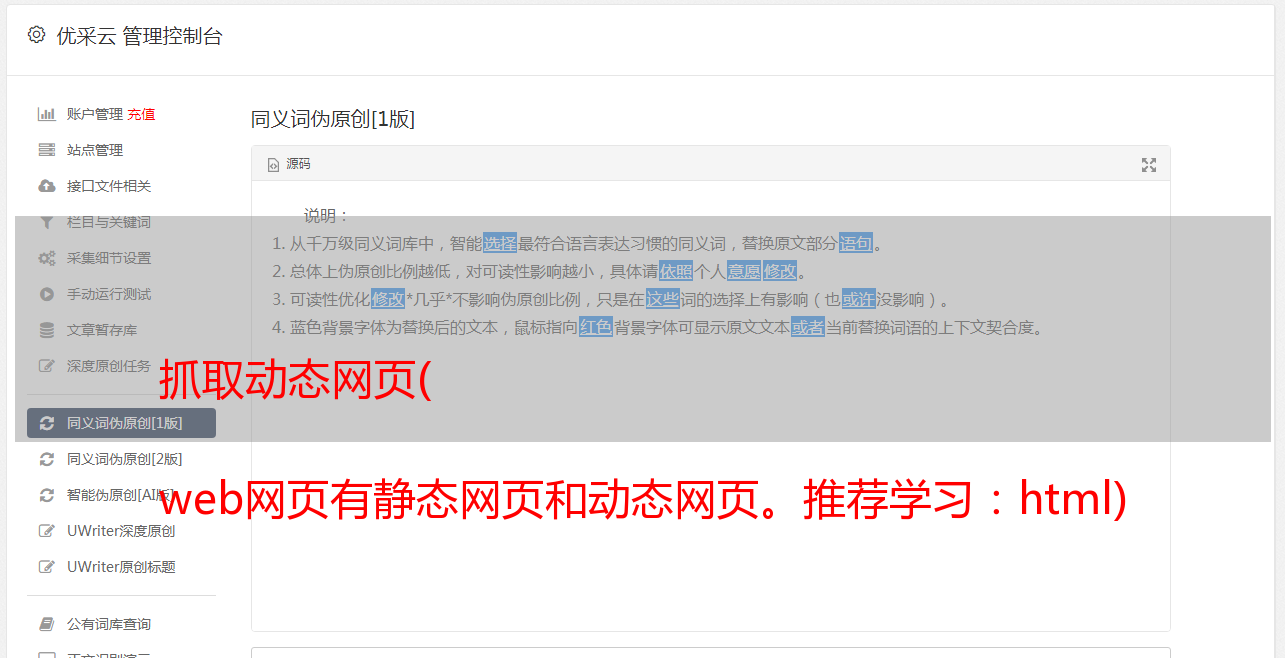Click the server icon beside 站点管理

(46, 150)
